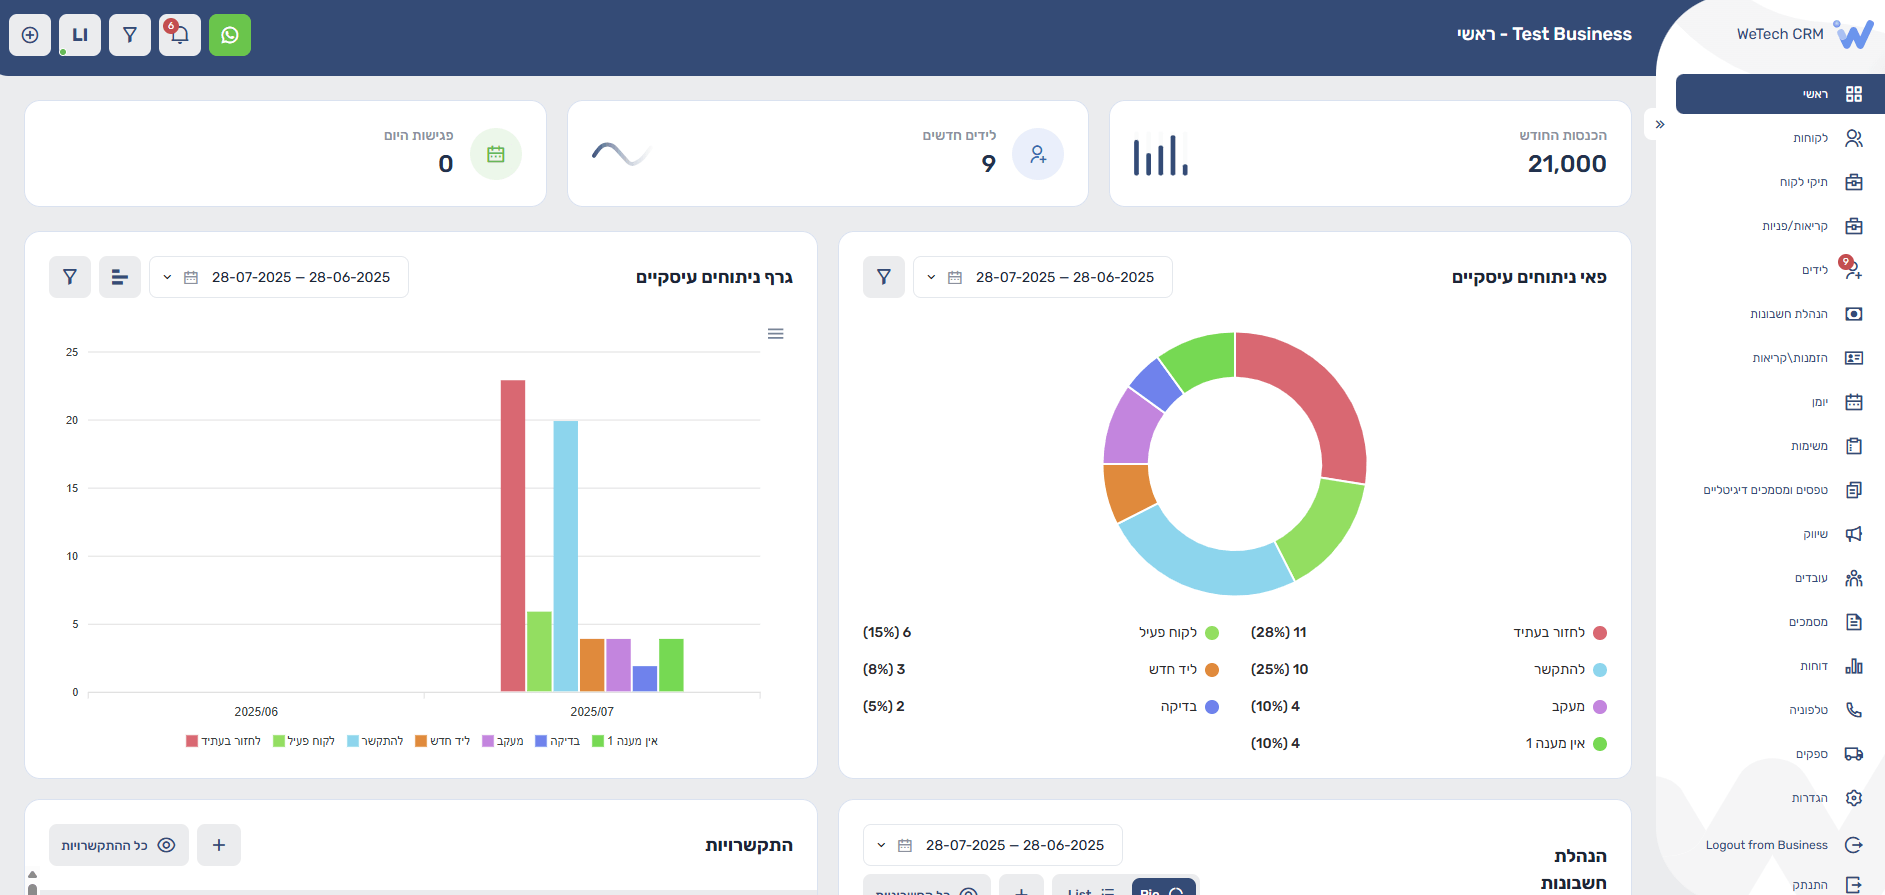Open the notifications bell
This screenshot has height=895, width=1885.
[180, 35]
